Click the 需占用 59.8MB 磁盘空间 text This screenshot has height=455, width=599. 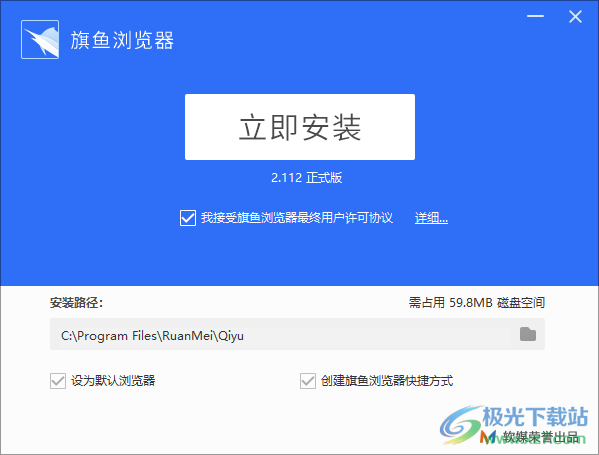477,303
